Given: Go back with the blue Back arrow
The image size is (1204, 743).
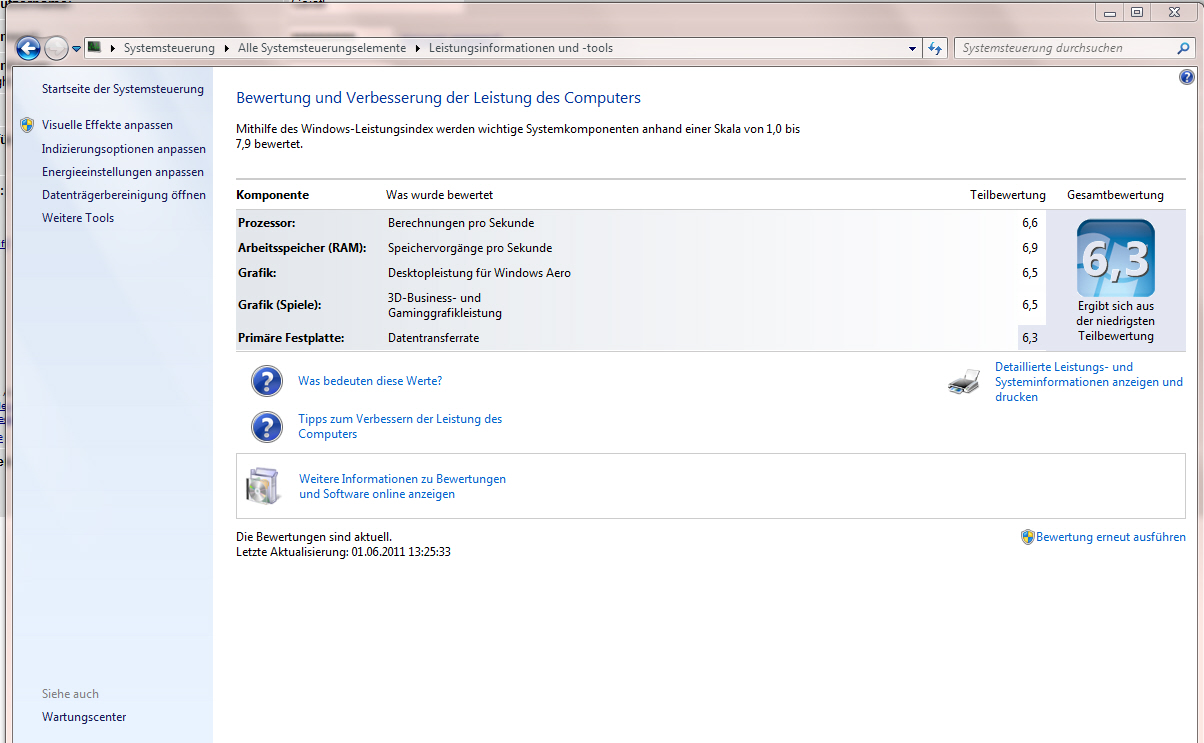Looking at the screenshot, I should (x=28, y=48).
